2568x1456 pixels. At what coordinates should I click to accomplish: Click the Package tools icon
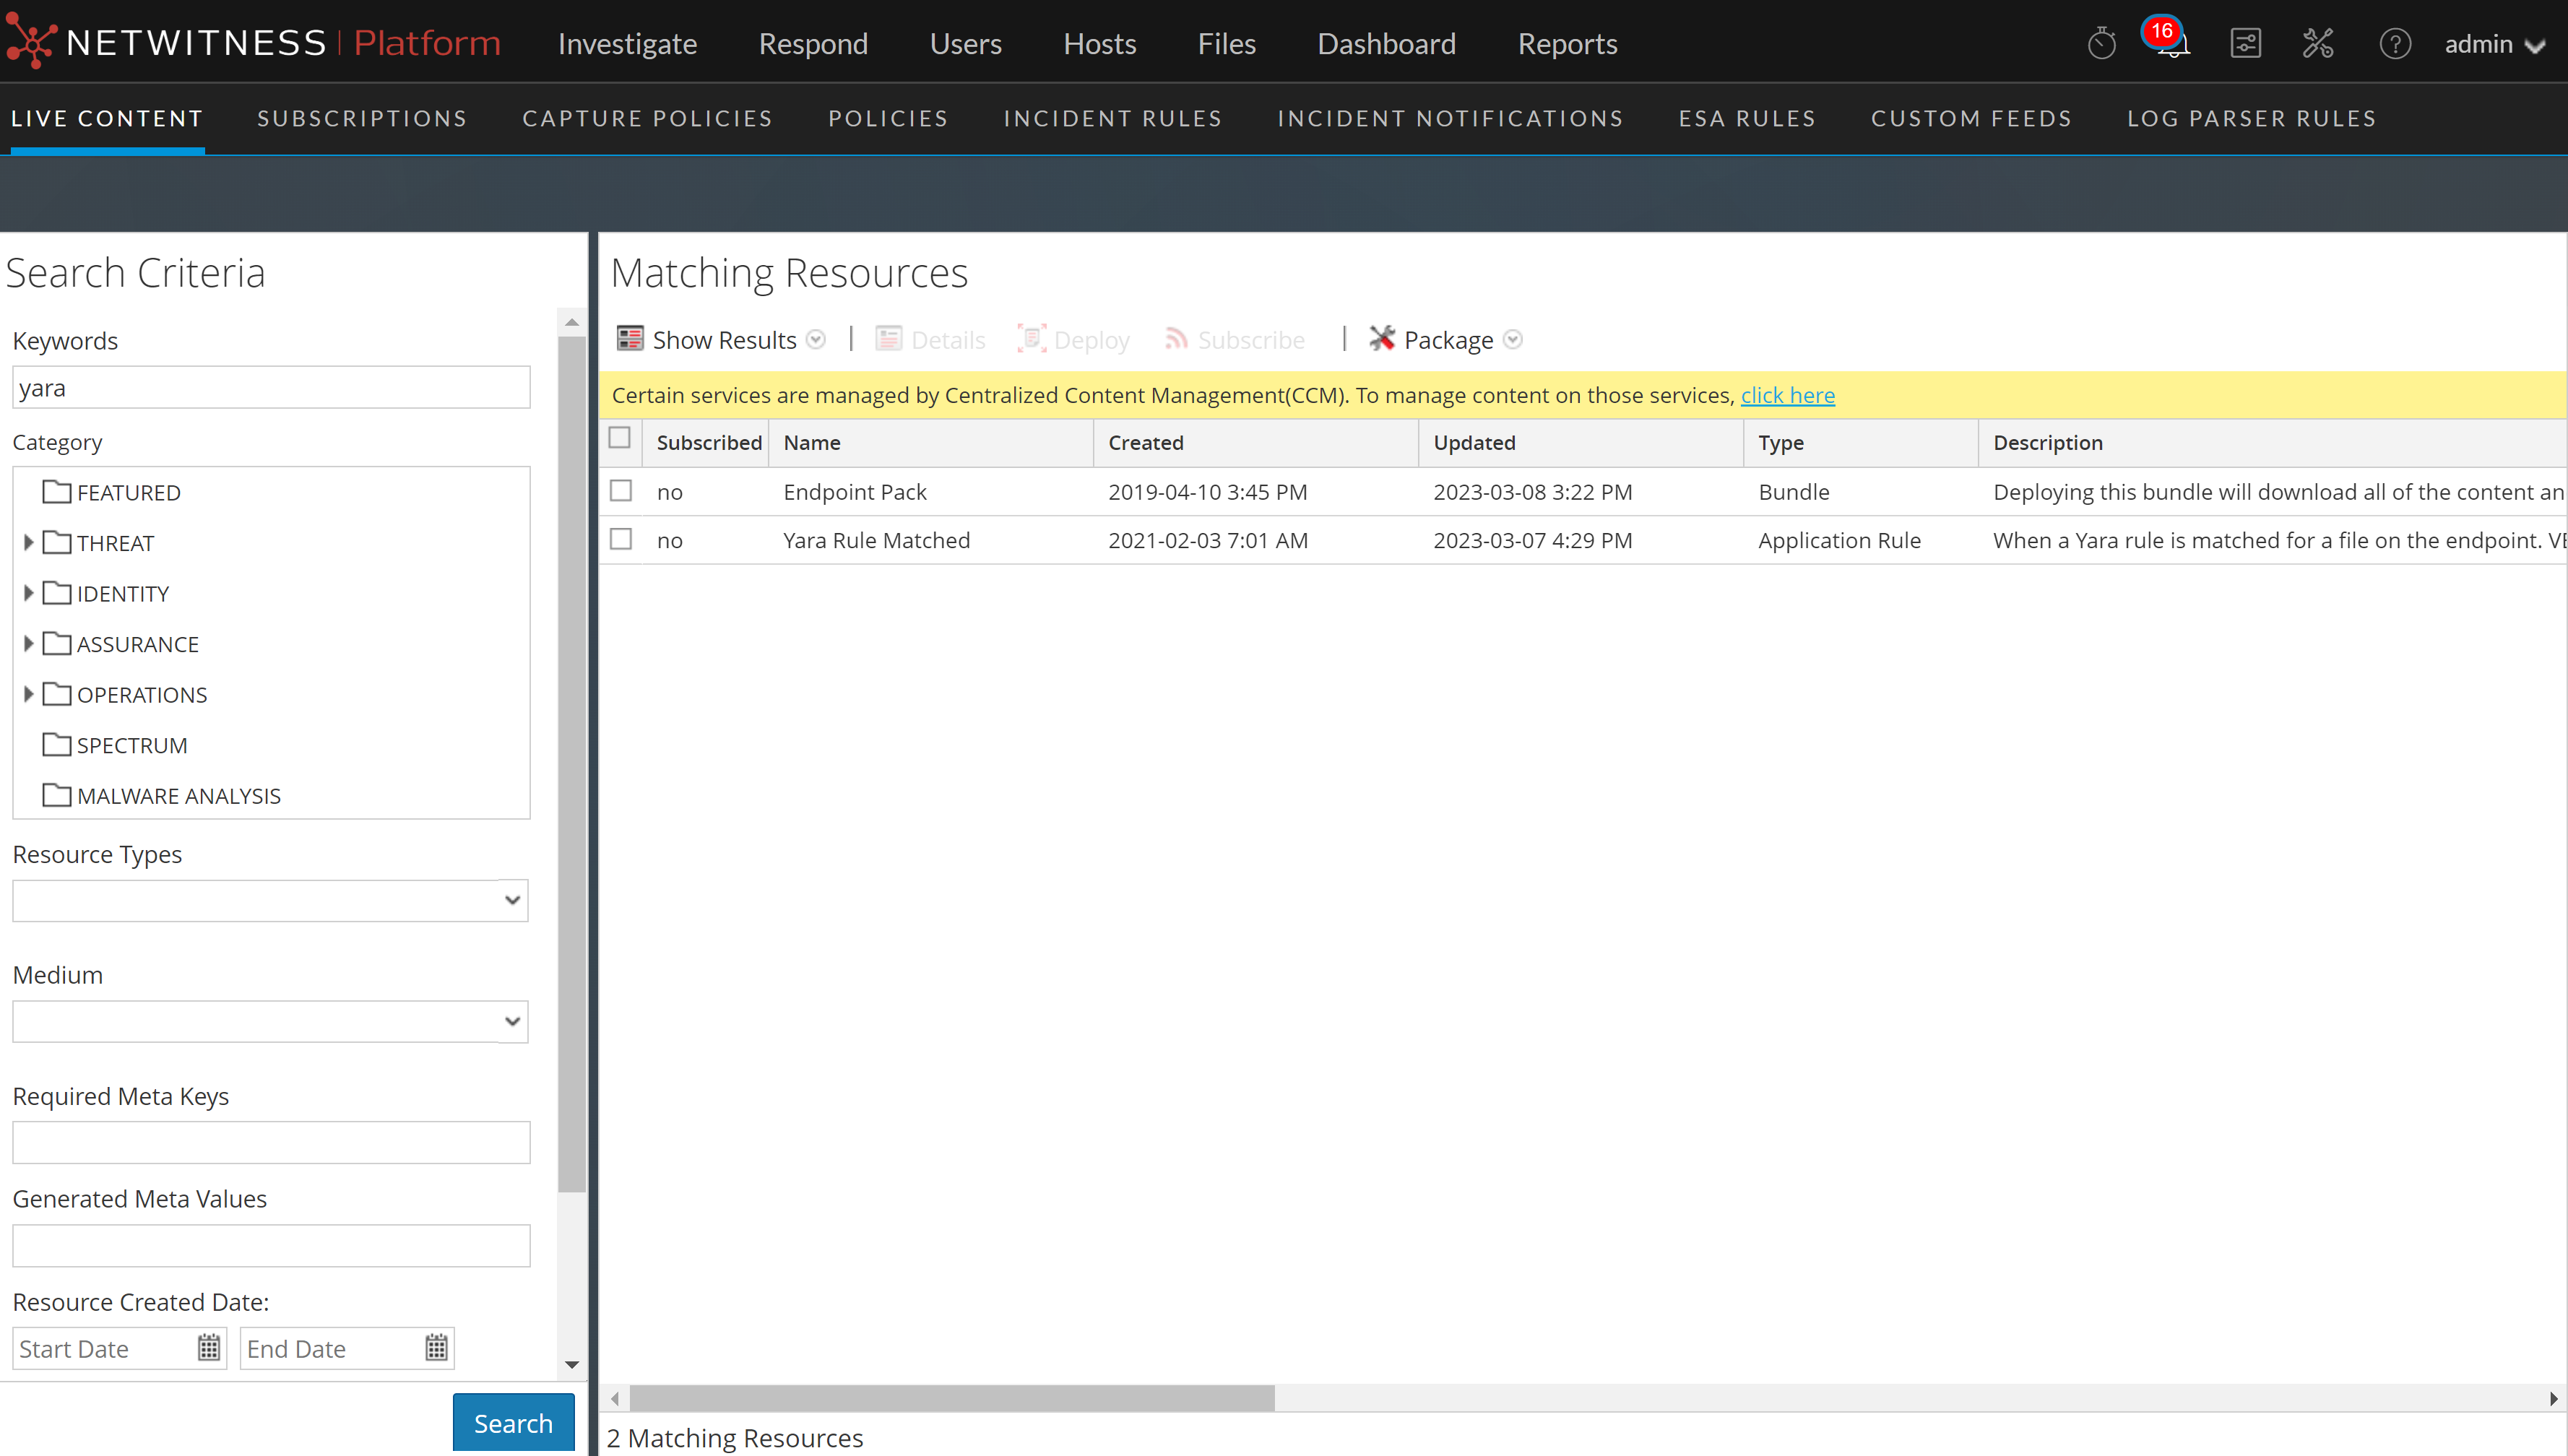[x=1382, y=339]
